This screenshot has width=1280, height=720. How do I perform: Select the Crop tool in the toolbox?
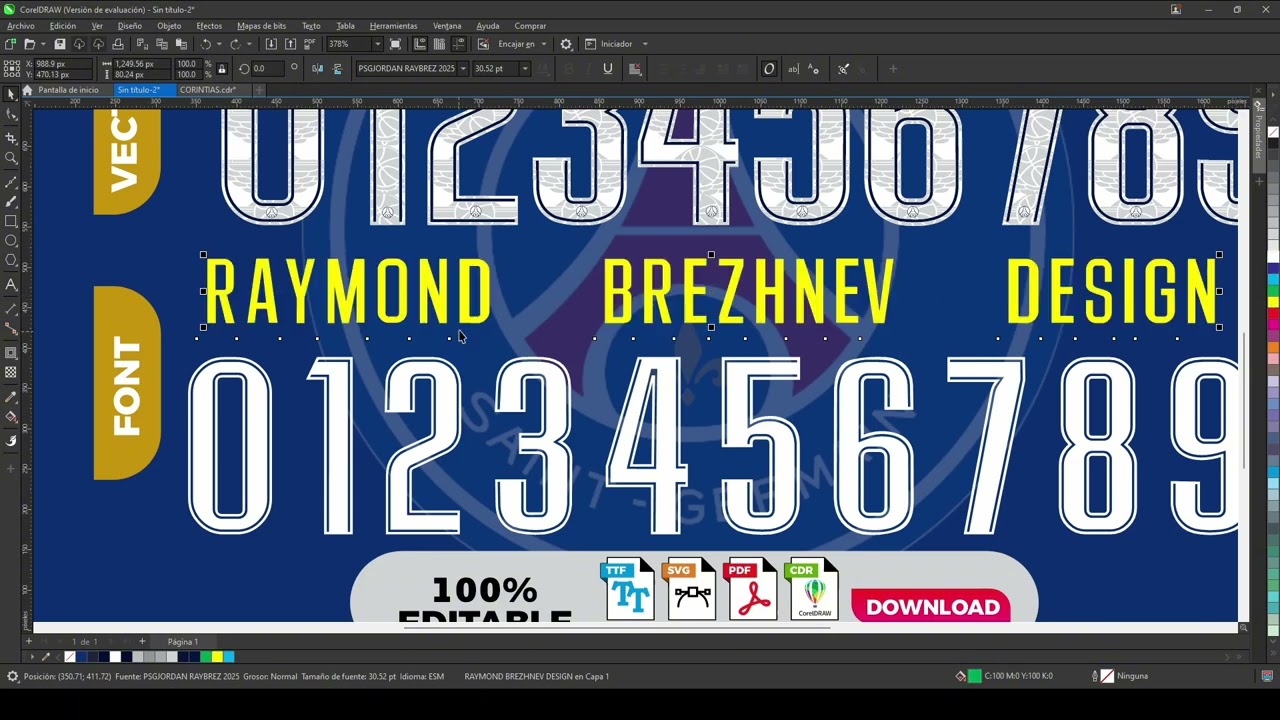[x=11, y=137]
